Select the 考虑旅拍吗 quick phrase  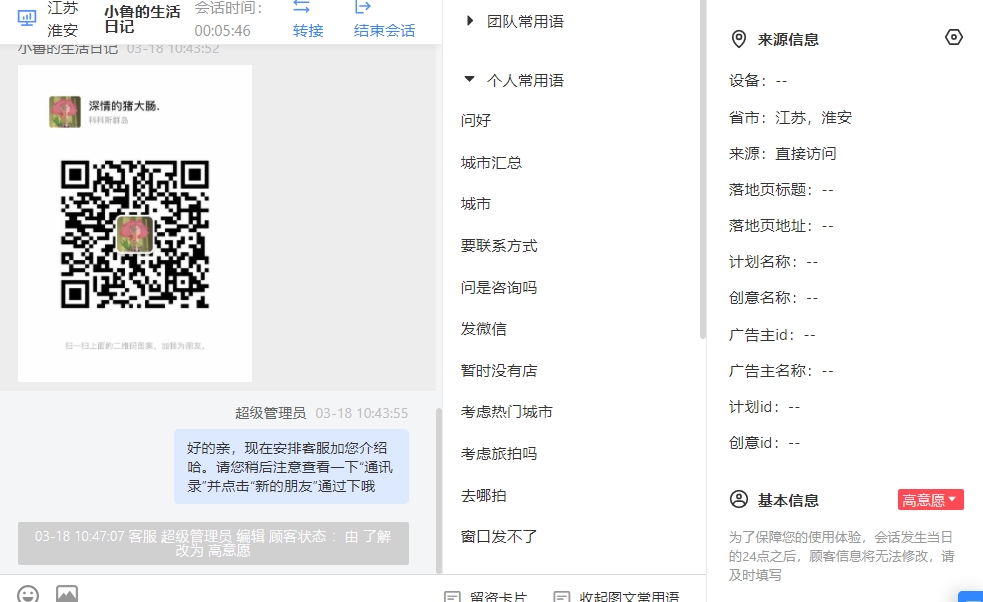pyautogui.click(x=499, y=453)
